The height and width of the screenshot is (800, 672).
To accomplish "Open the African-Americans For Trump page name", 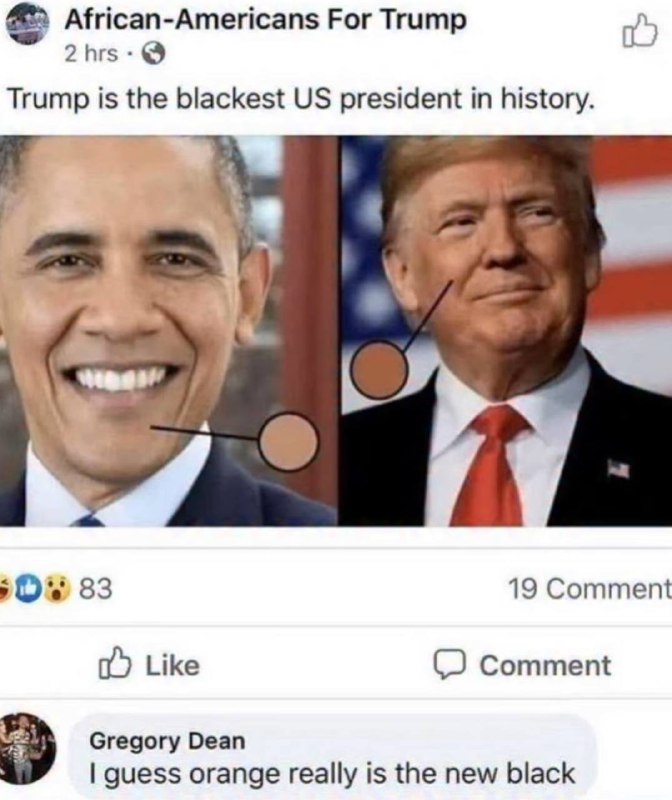I will [x=265, y=20].
